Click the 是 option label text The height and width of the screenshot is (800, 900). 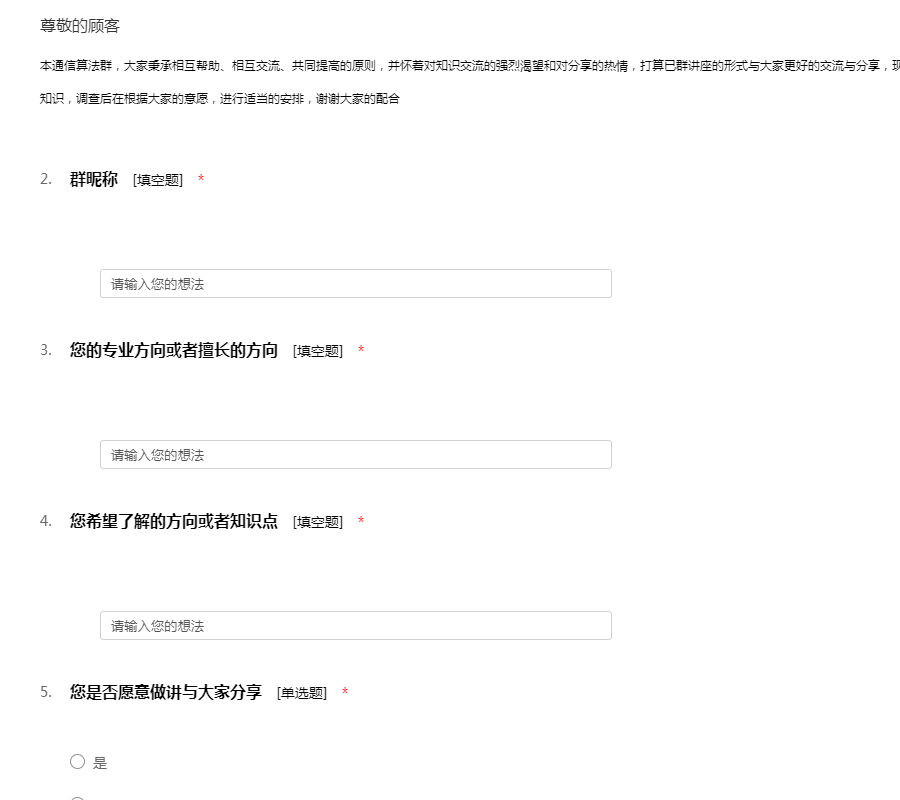[x=100, y=763]
